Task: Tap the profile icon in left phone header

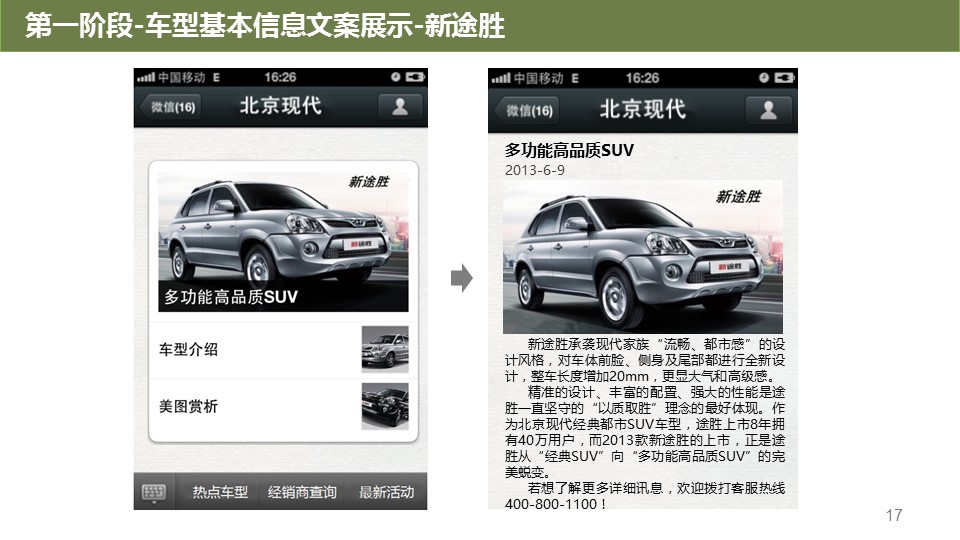Action: coord(400,107)
